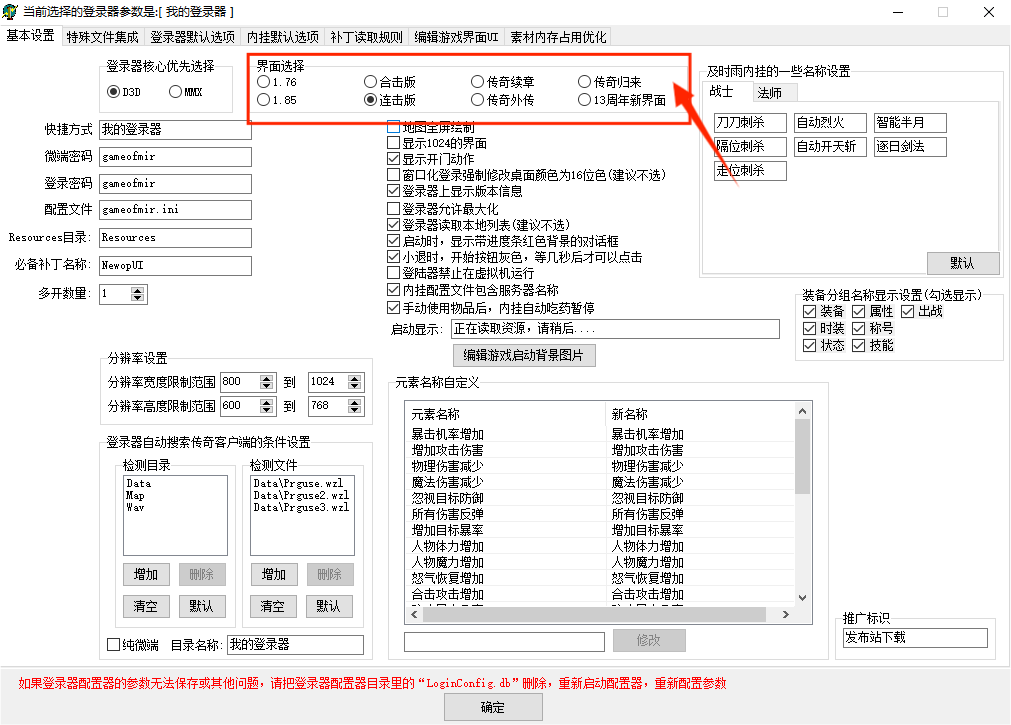This screenshot has width=1011, height=725.
Task: Click 编辑游戏启动背景图片 button
Action: (524, 355)
